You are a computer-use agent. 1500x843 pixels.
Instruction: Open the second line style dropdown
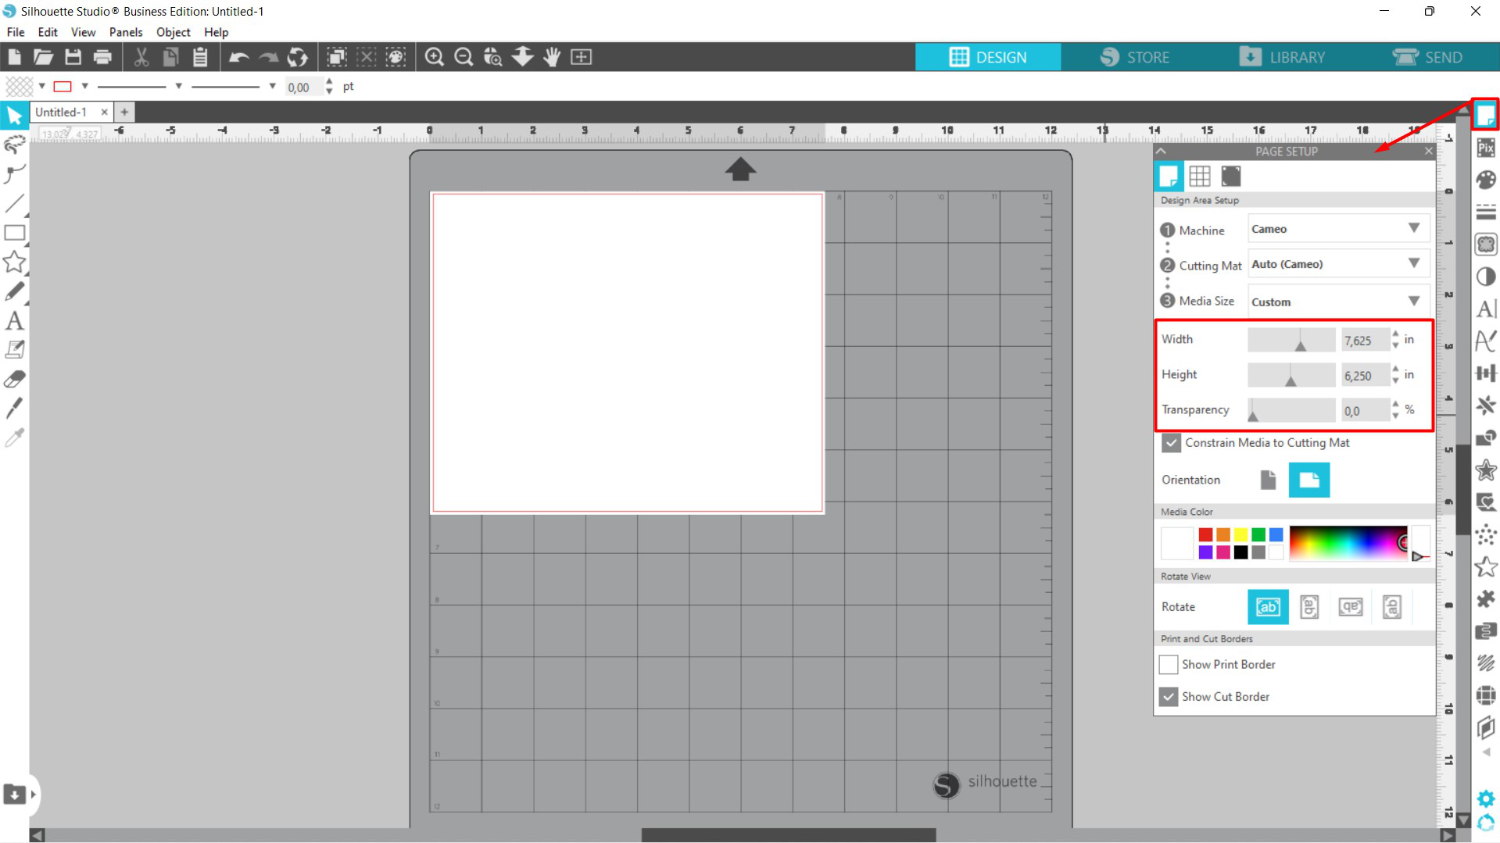point(272,86)
